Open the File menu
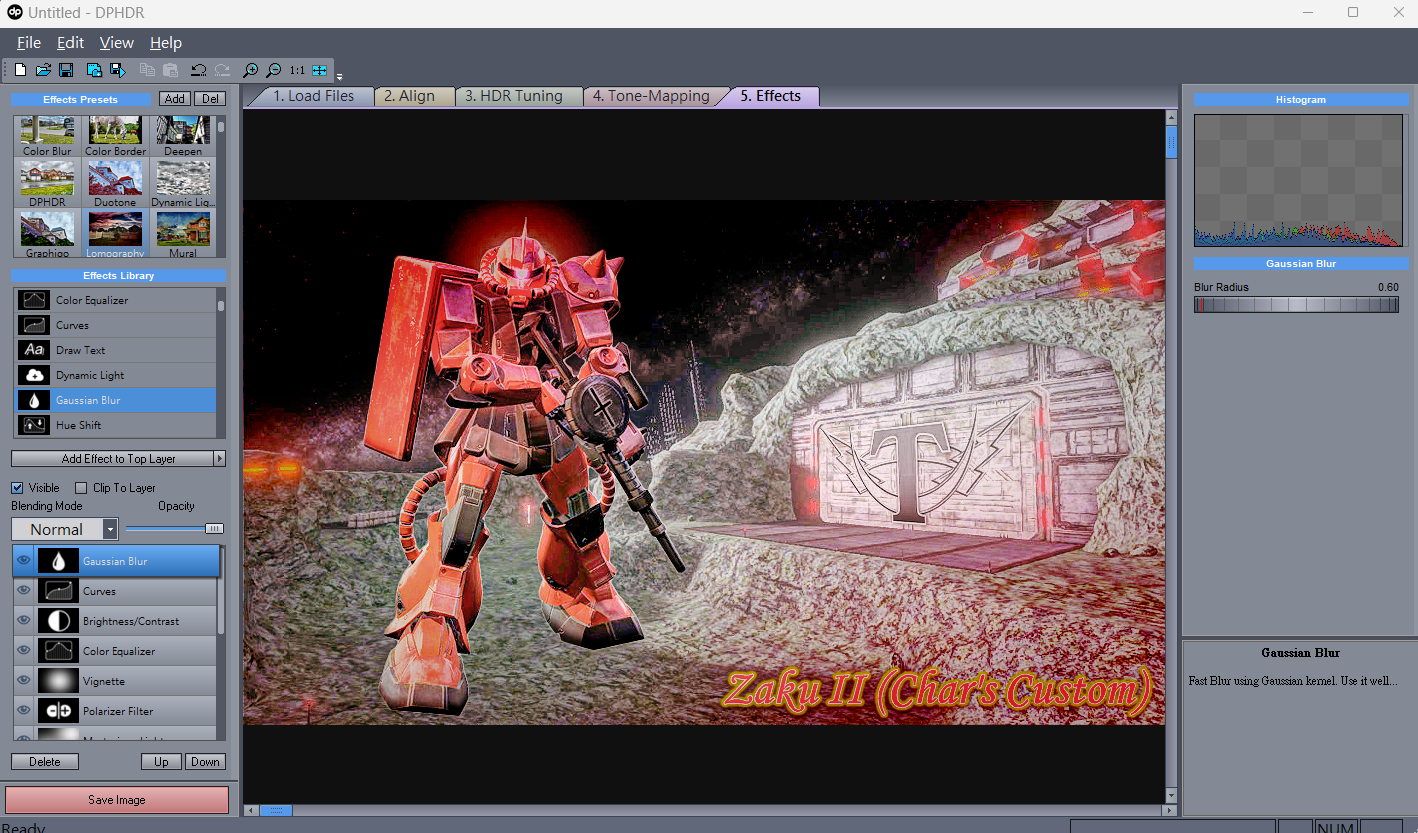Screen dimensions: 1418x833 [x=29, y=42]
